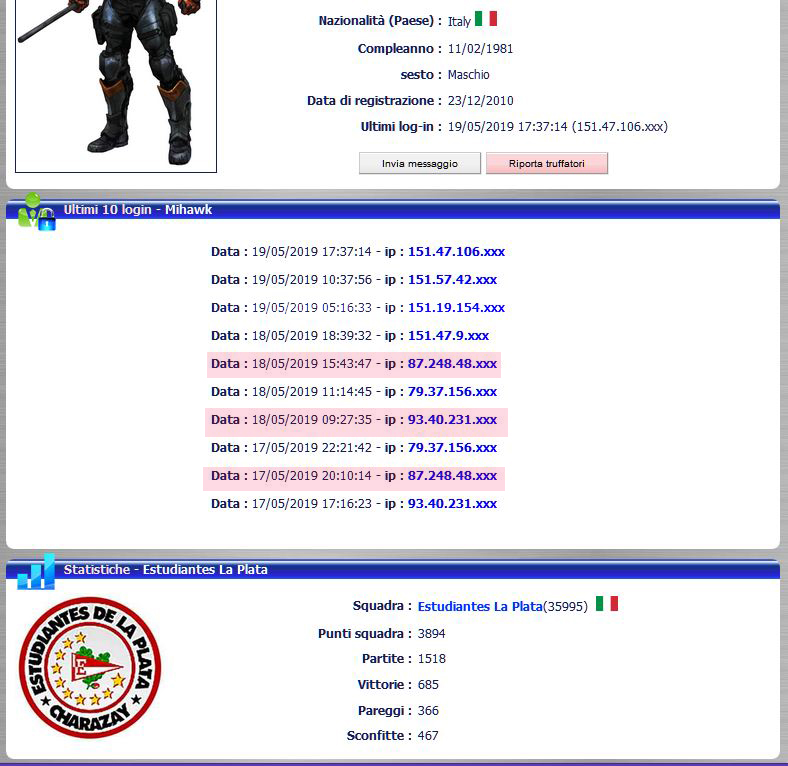Open IP 79.37.156.xxx from 18/05/2019 11:14:45
This screenshot has width=788, height=766.
[452, 392]
